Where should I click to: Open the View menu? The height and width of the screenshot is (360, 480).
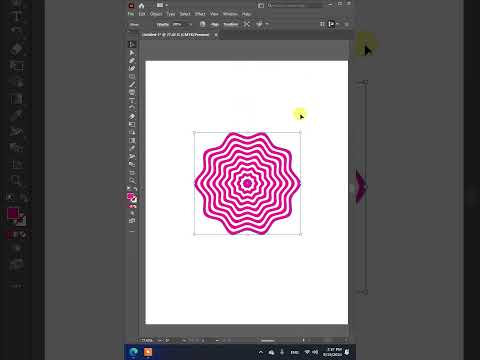coord(214,14)
